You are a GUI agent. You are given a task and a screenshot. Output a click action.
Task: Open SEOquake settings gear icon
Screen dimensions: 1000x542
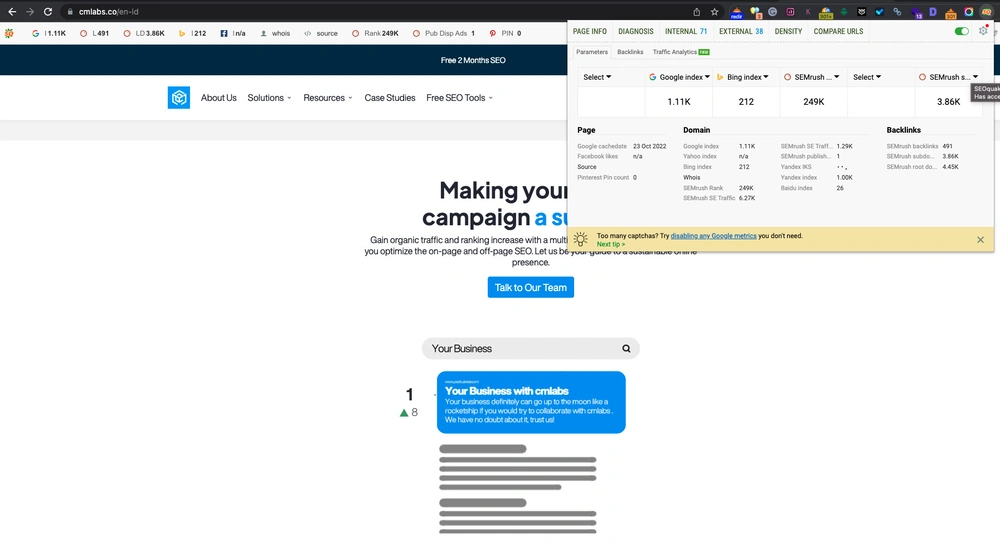[x=983, y=31]
